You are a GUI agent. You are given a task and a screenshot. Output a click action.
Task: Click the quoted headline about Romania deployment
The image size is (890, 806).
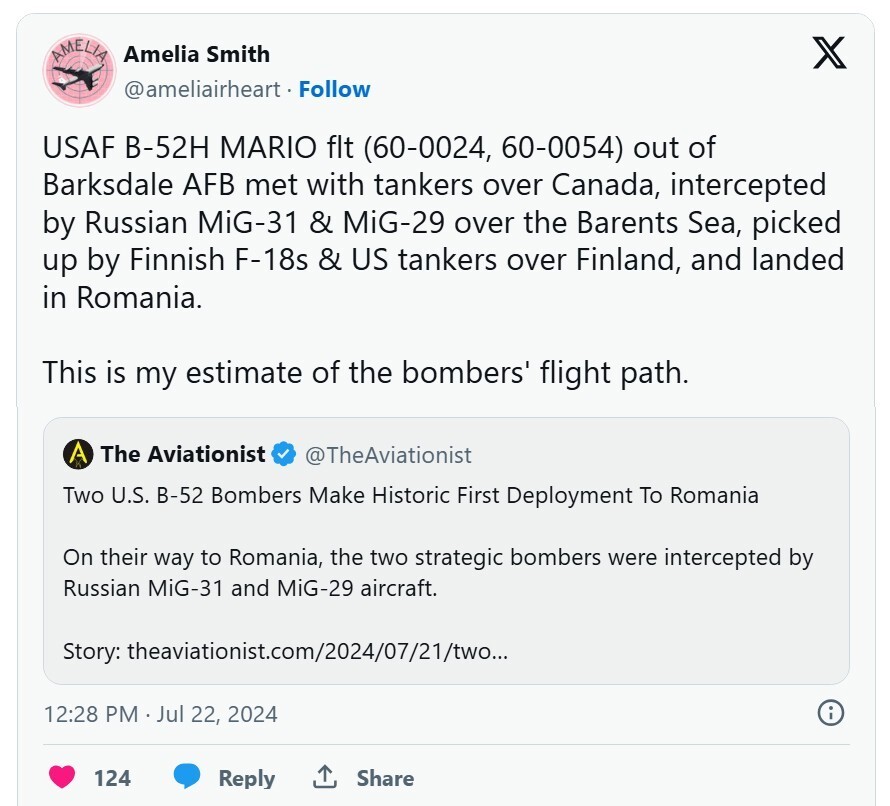[x=410, y=495]
